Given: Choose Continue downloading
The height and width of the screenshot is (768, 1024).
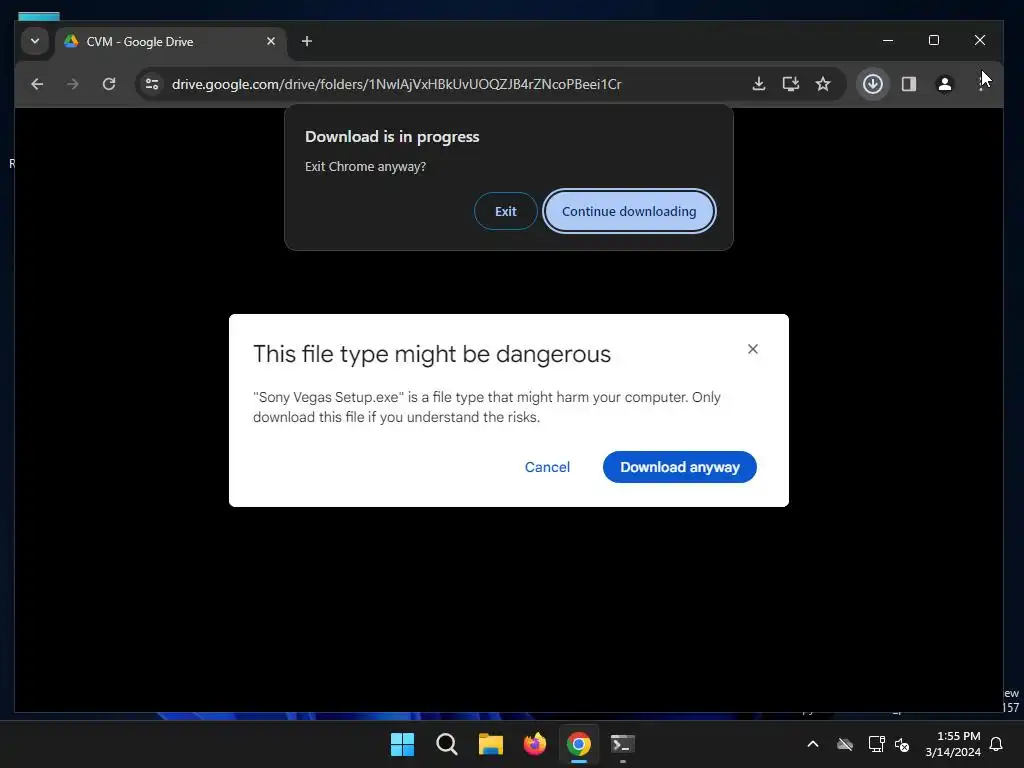Looking at the screenshot, I should pyautogui.click(x=629, y=211).
